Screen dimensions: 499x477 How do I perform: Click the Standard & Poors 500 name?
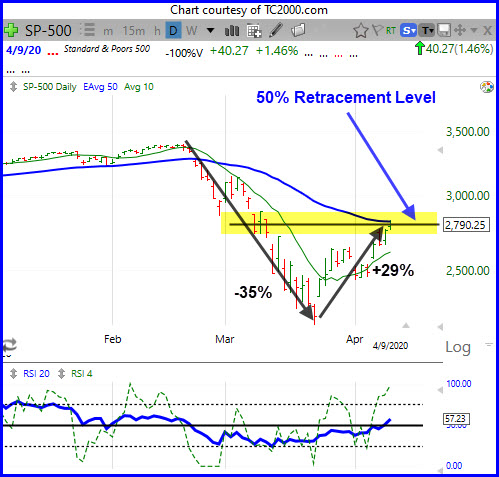107,49
